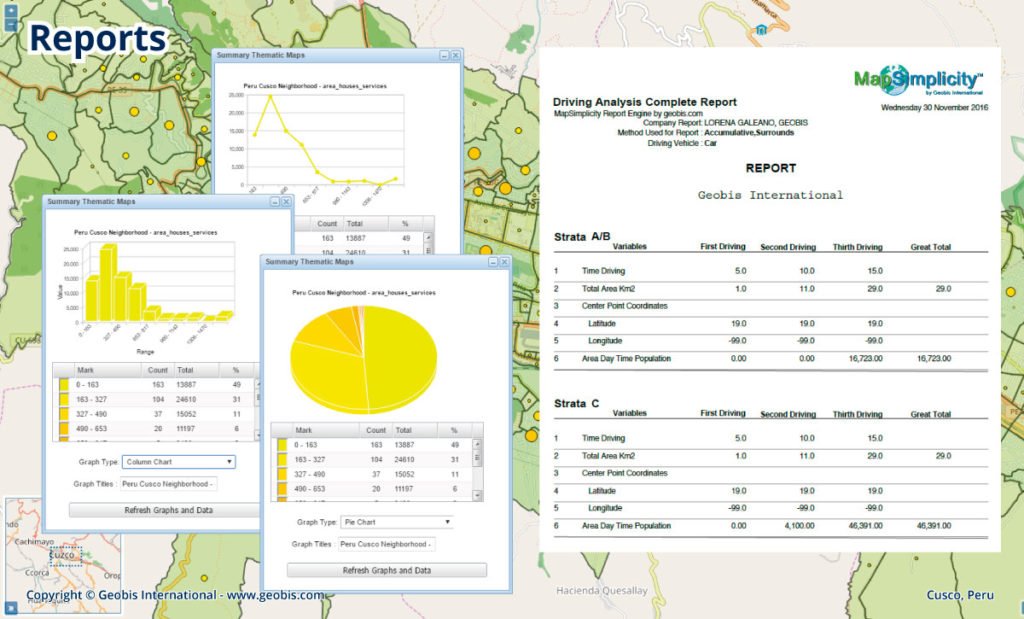Image resolution: width=1024 pixels, height=619 pixels.
Task: Minimize the column chart Summary Thematic Maps window
Action: [x=275, y=202]
